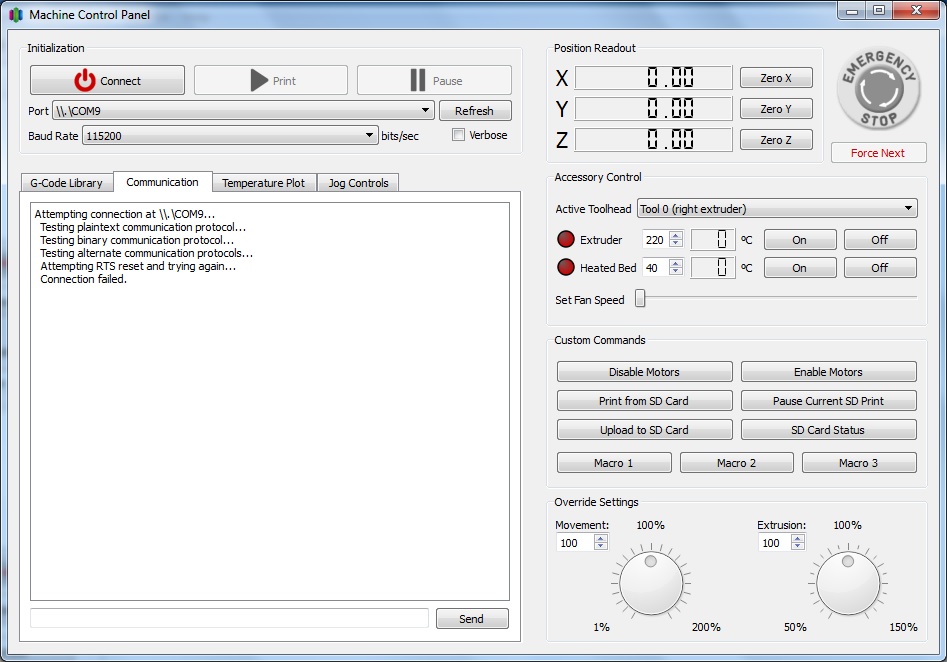Click the red Heated Bed status indicator
The width and height of the screenshot is (947, 662).
(566, 267)
